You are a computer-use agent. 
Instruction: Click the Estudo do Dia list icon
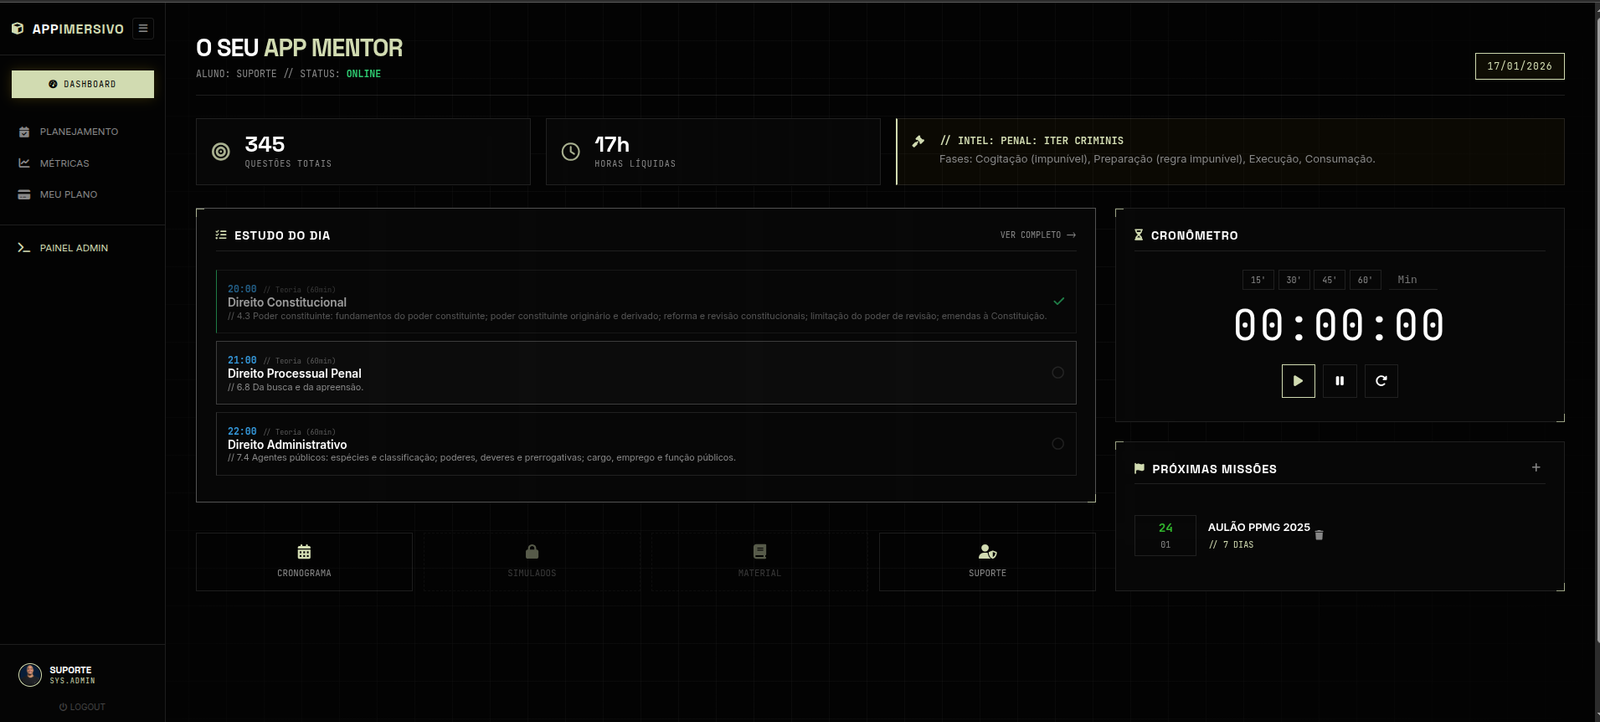pyautogui.click(x=221, y=235)
